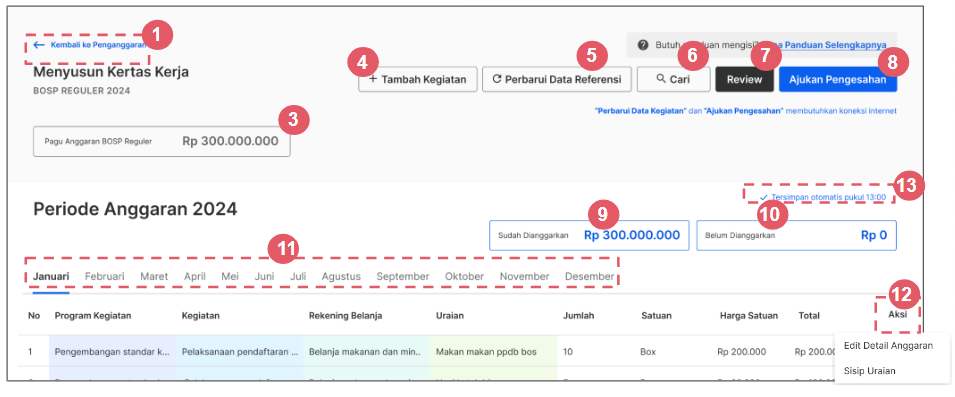Select the Agustus month tab
The image size is (955, 397).
[x=341, y=276]
